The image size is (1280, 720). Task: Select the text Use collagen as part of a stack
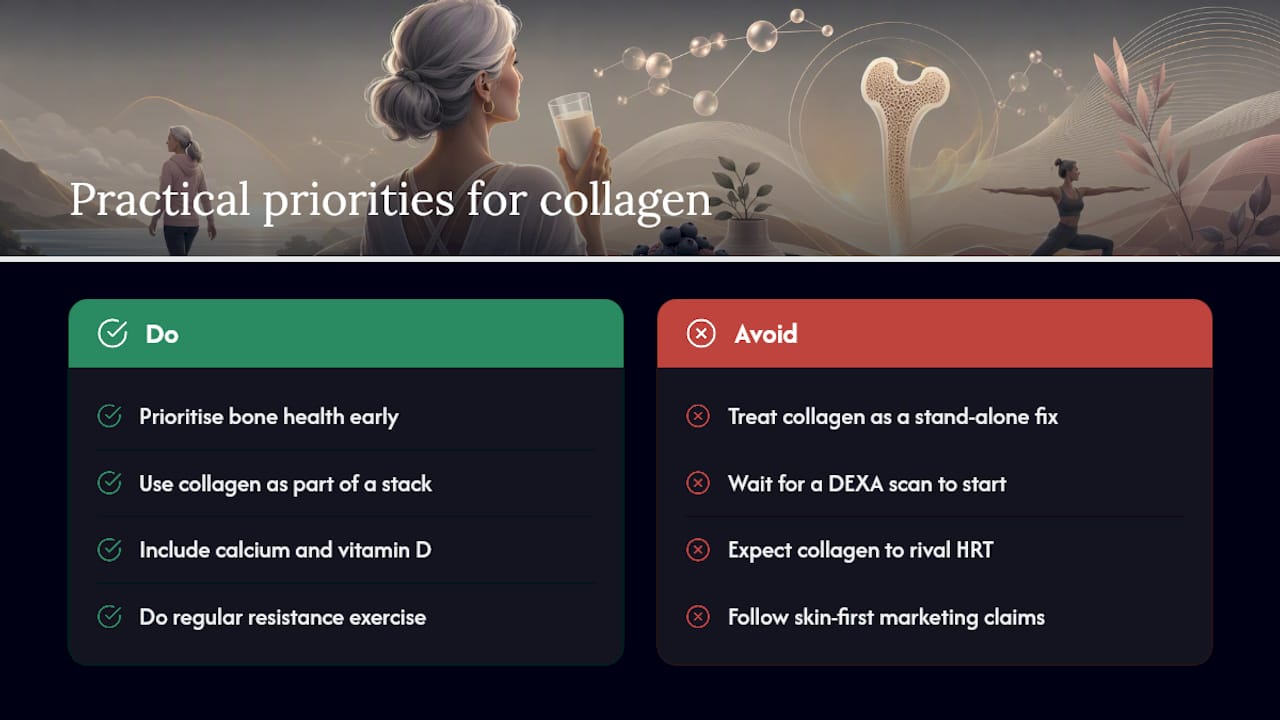click(286, 484)
